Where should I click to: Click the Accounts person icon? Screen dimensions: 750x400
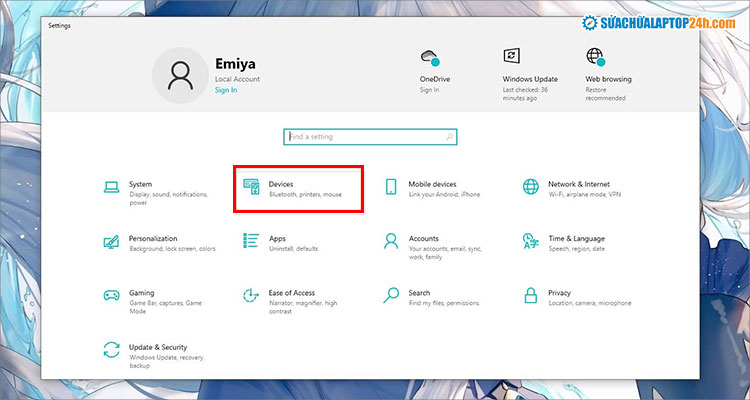(391, 242)
